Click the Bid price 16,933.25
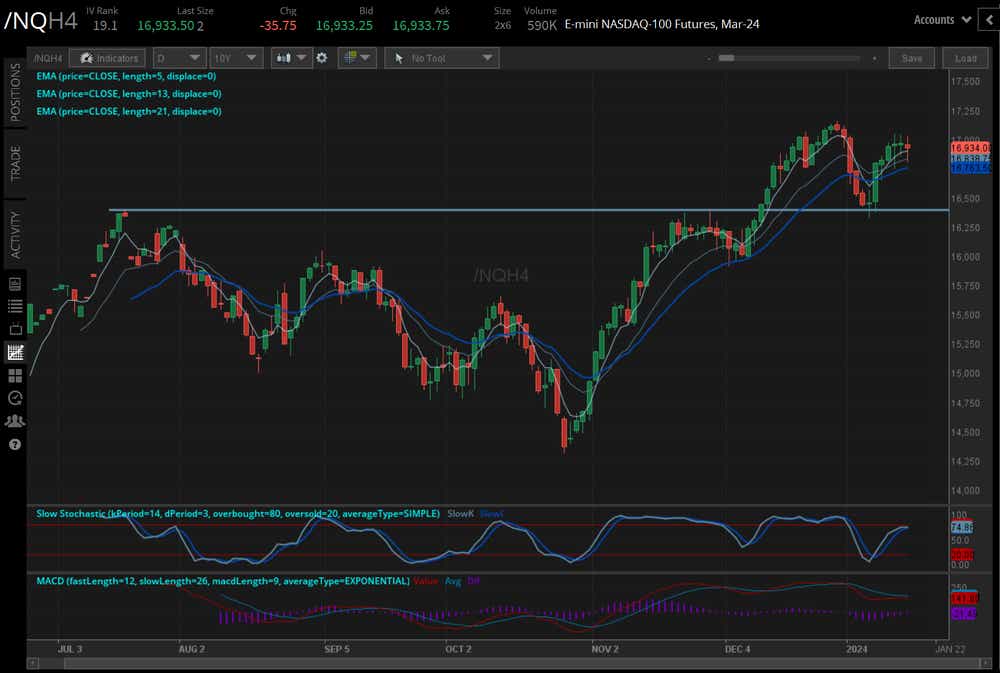 (344, 26)
